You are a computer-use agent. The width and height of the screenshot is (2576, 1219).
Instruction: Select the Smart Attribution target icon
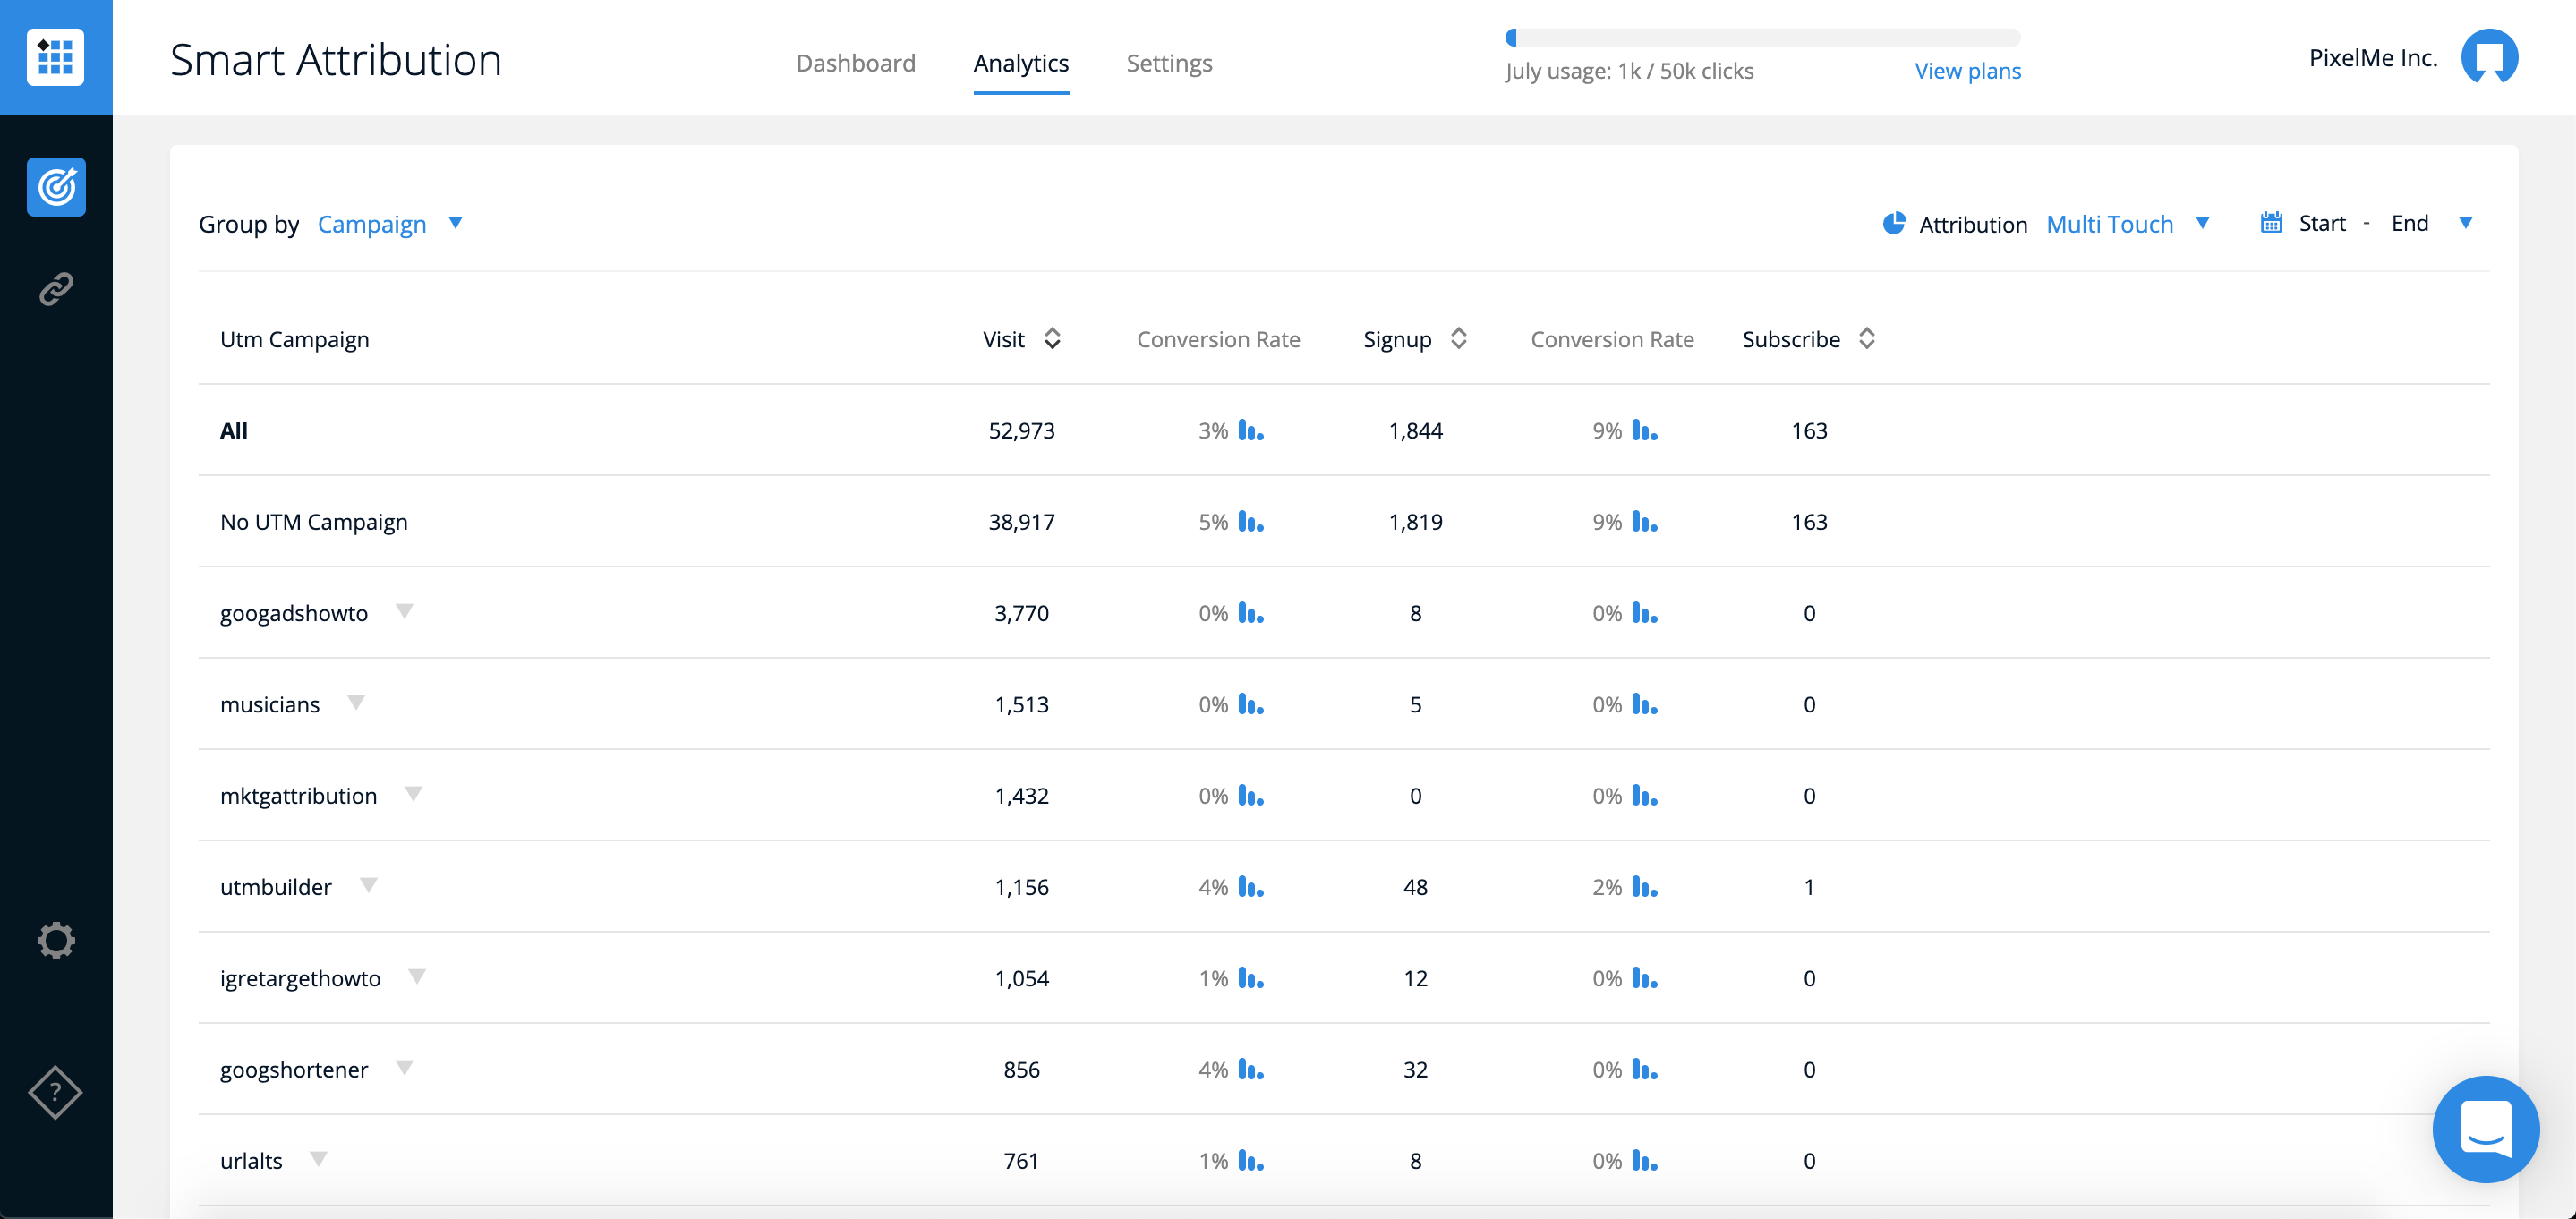[x=56, y=187]
